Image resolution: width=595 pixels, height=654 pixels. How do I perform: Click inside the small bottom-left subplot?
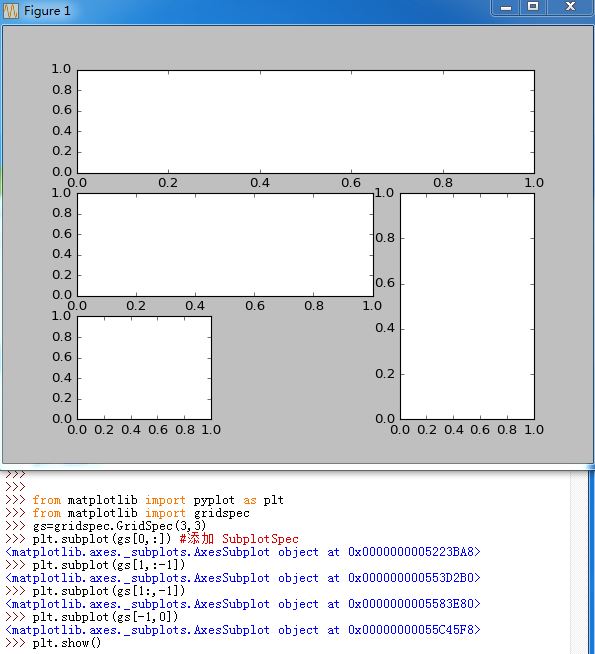coord(144,368)
